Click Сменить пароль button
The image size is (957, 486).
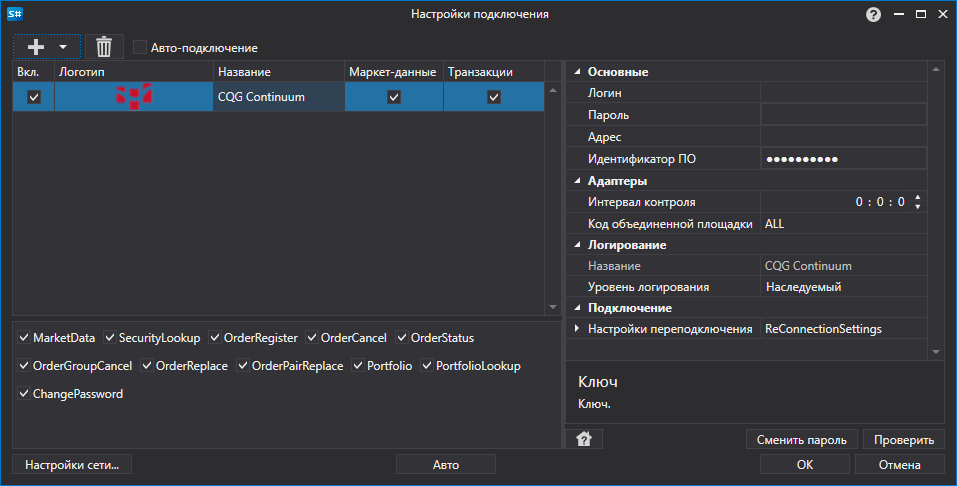(x=801, y=440)
